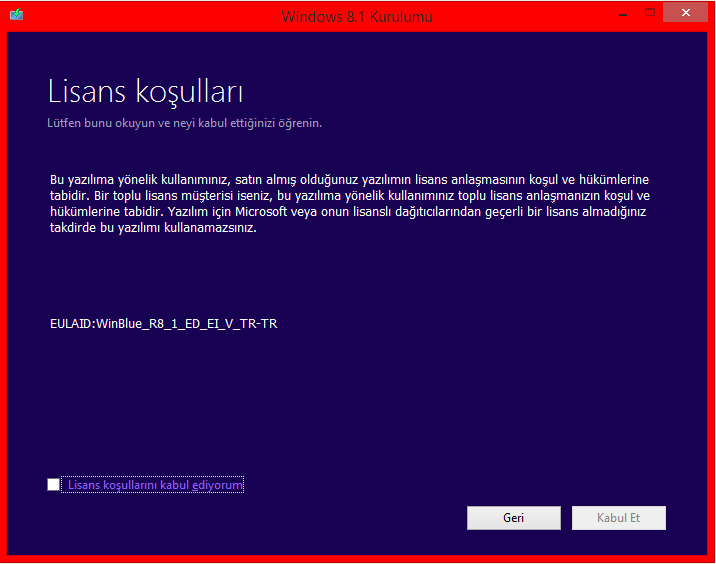716x564 pixels.
Task: Click the license paragraph starting Bu yazılıma yönelik
Action: click(x=350, y=204)
